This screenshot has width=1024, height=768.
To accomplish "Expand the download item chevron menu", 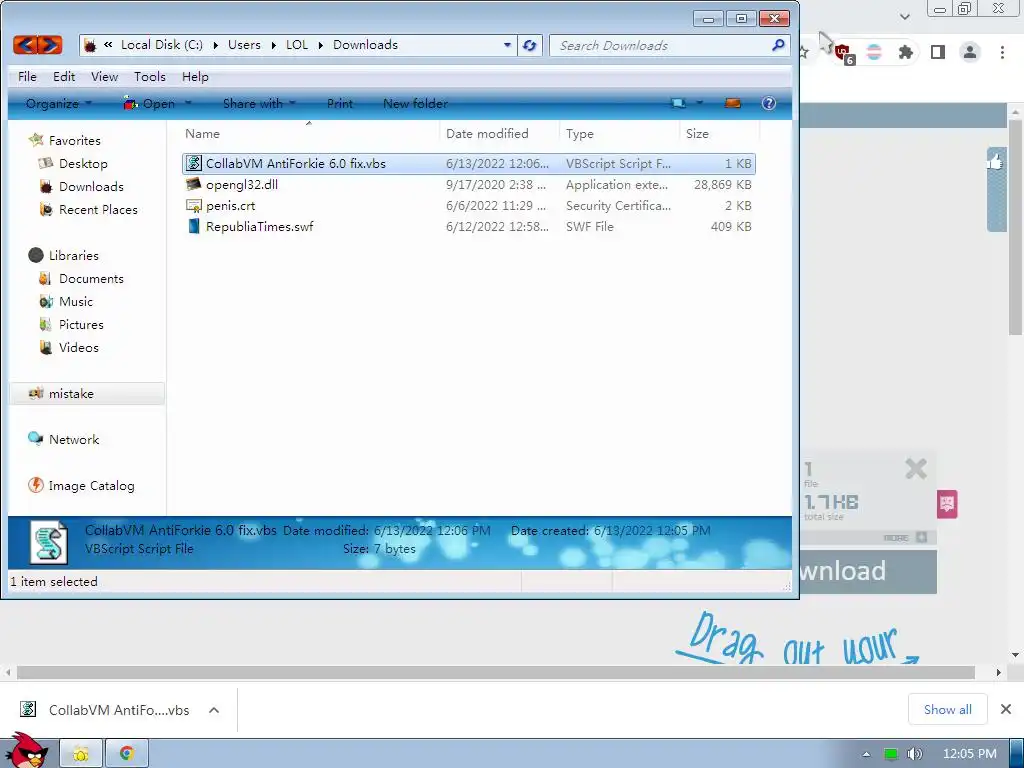I will coord(214,710).
